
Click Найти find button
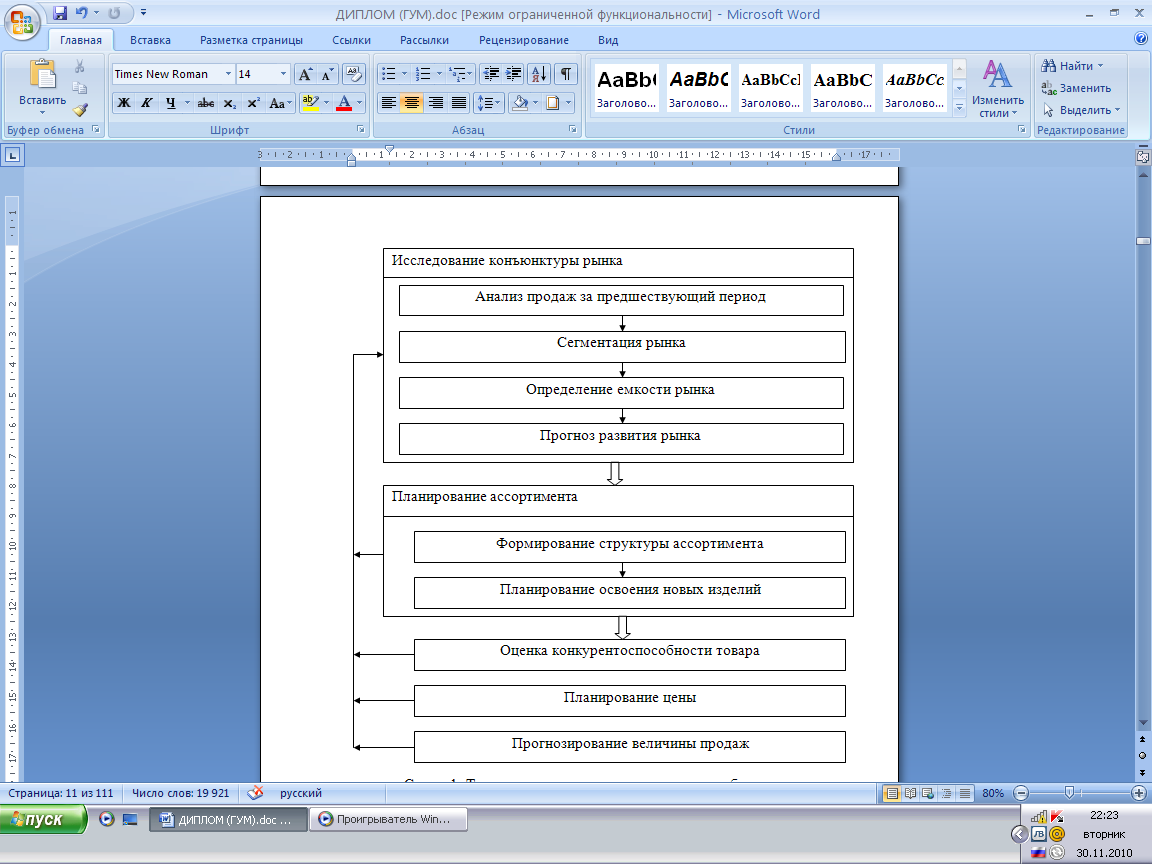[x=1072, y=66]
